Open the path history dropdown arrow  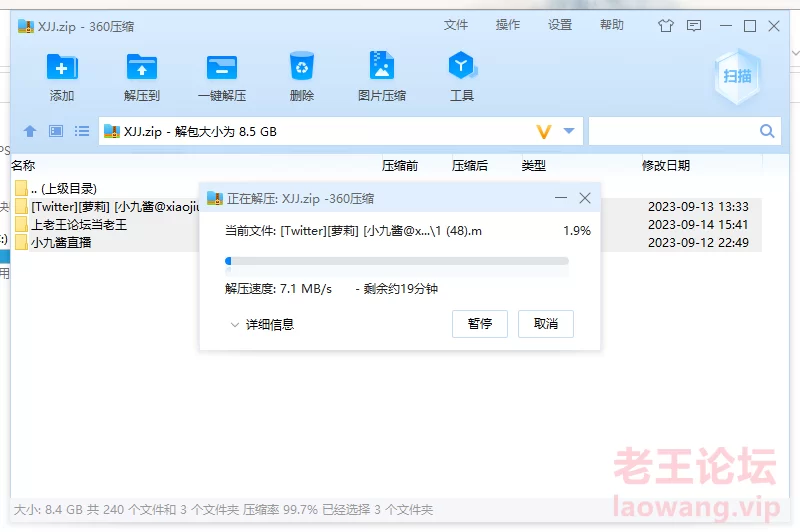569,131
